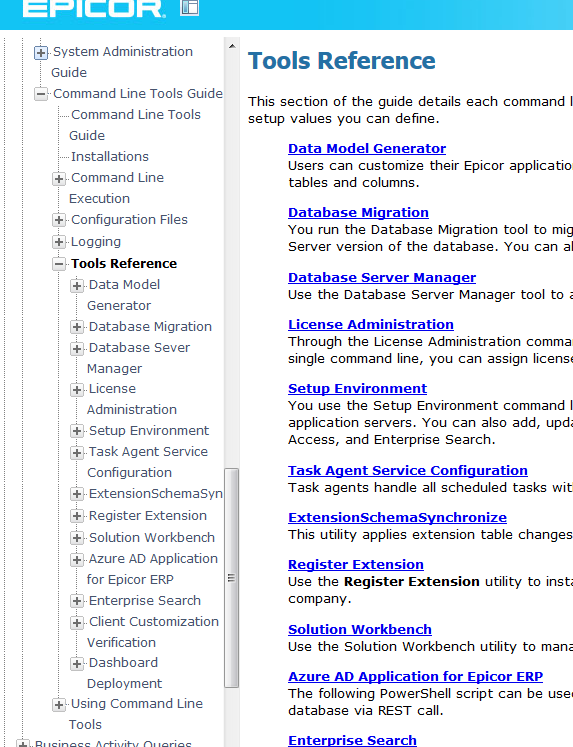The width and height of the screenshot is (573, 747).
Task: Select the bold Tools Reference tree item
Action: click(x=124, y=263)
